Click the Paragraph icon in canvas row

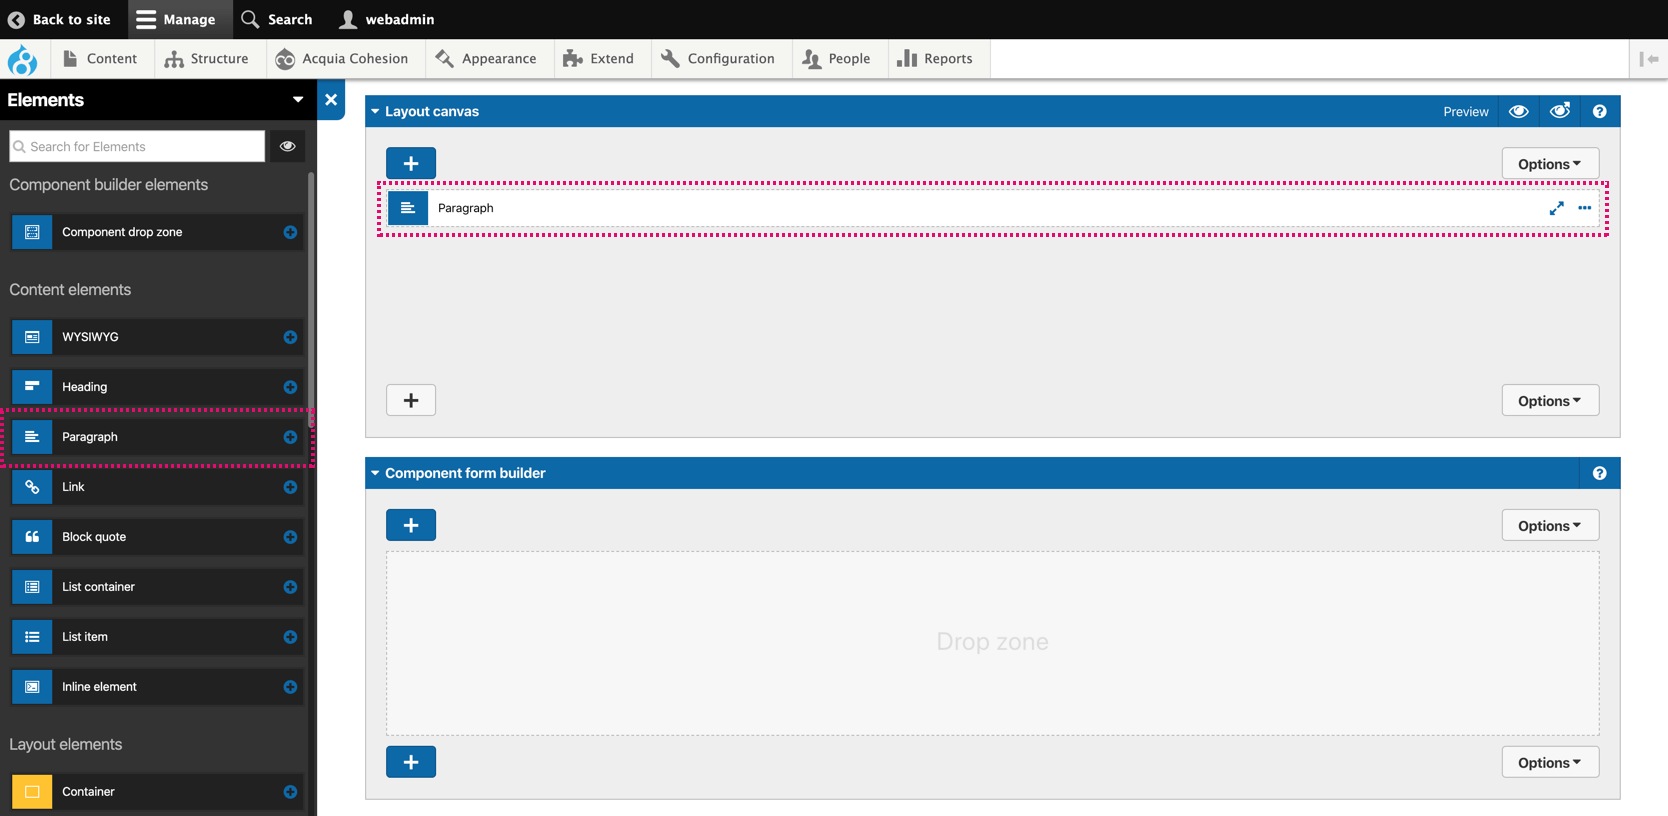pos(408,208)
